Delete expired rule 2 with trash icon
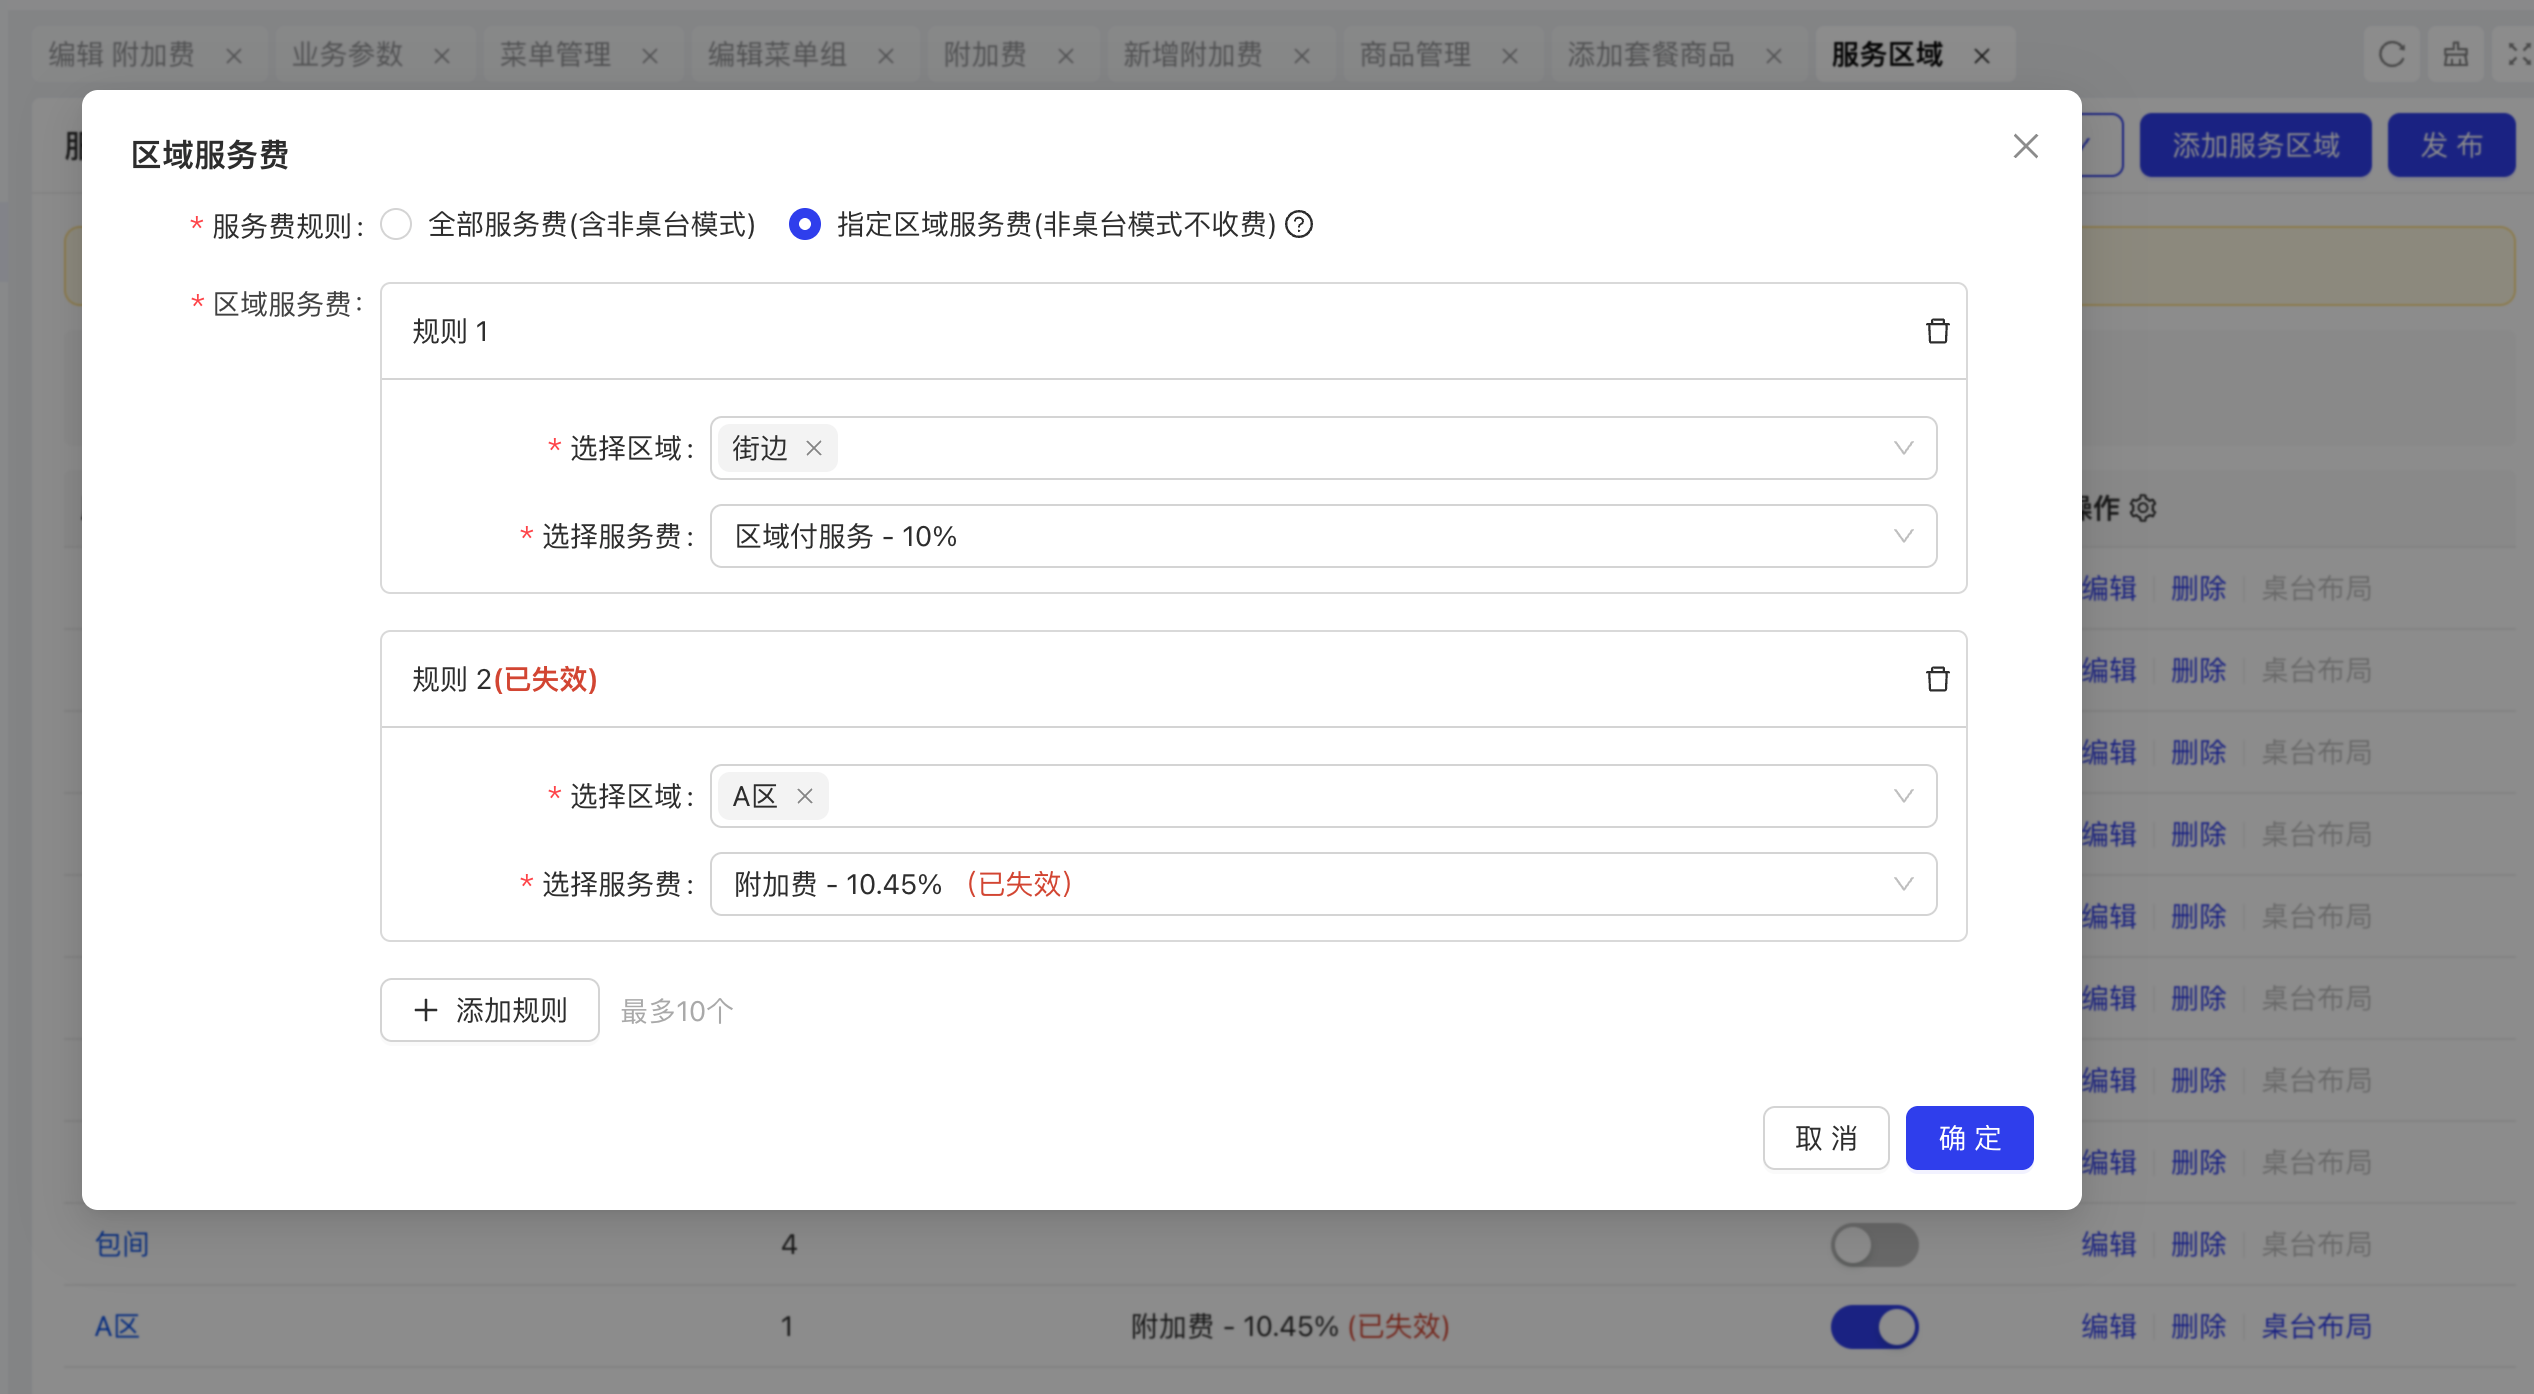Viewport: 2534px width, 1394px height. tap(1937, 679)
